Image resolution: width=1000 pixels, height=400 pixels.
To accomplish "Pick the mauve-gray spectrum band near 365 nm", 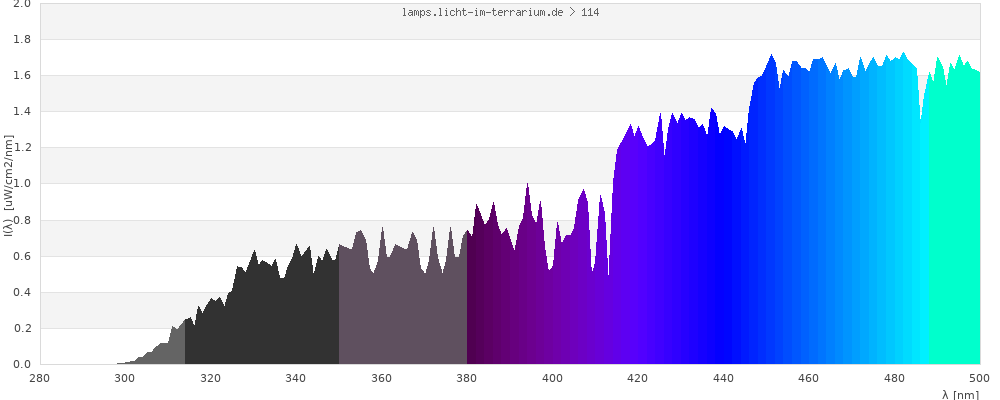I will (403, 320).
